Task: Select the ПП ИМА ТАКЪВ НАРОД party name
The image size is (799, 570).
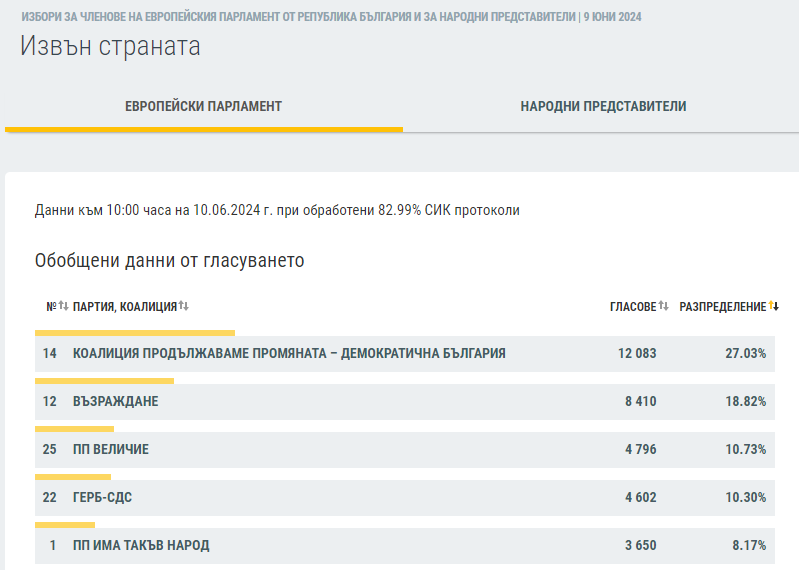Action: 141,545
